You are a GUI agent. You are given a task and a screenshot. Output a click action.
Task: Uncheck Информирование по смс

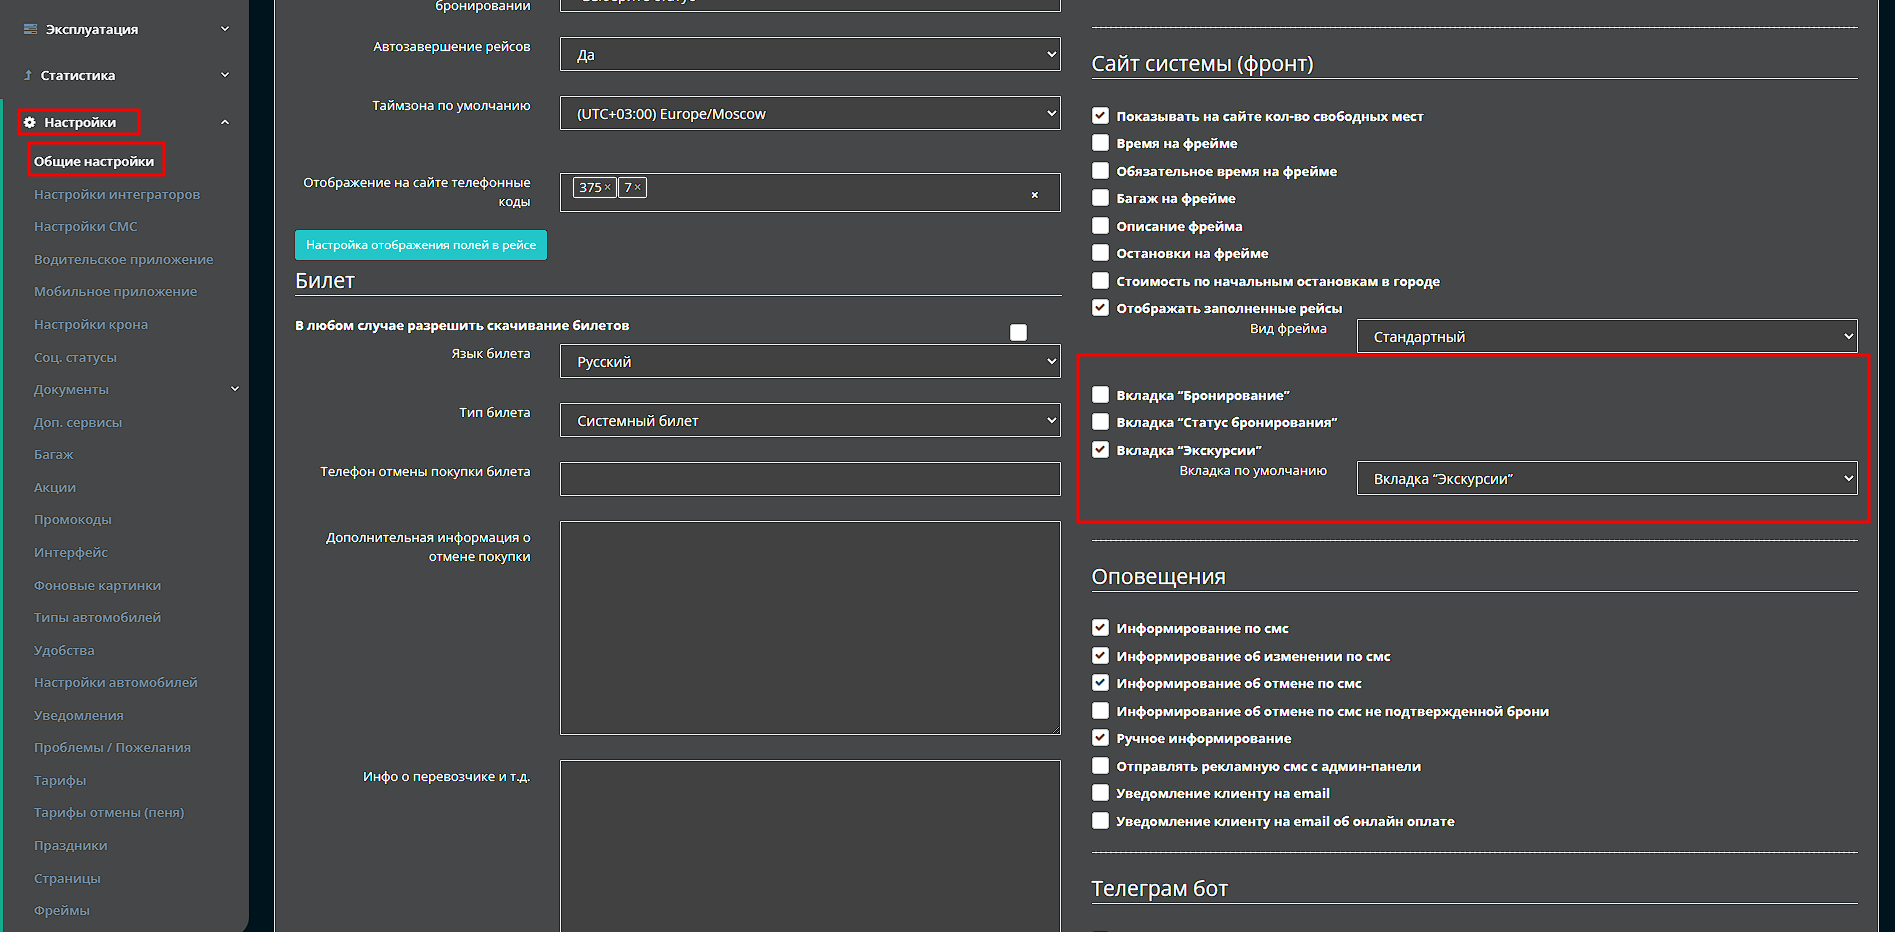(x=1100, y=628)
